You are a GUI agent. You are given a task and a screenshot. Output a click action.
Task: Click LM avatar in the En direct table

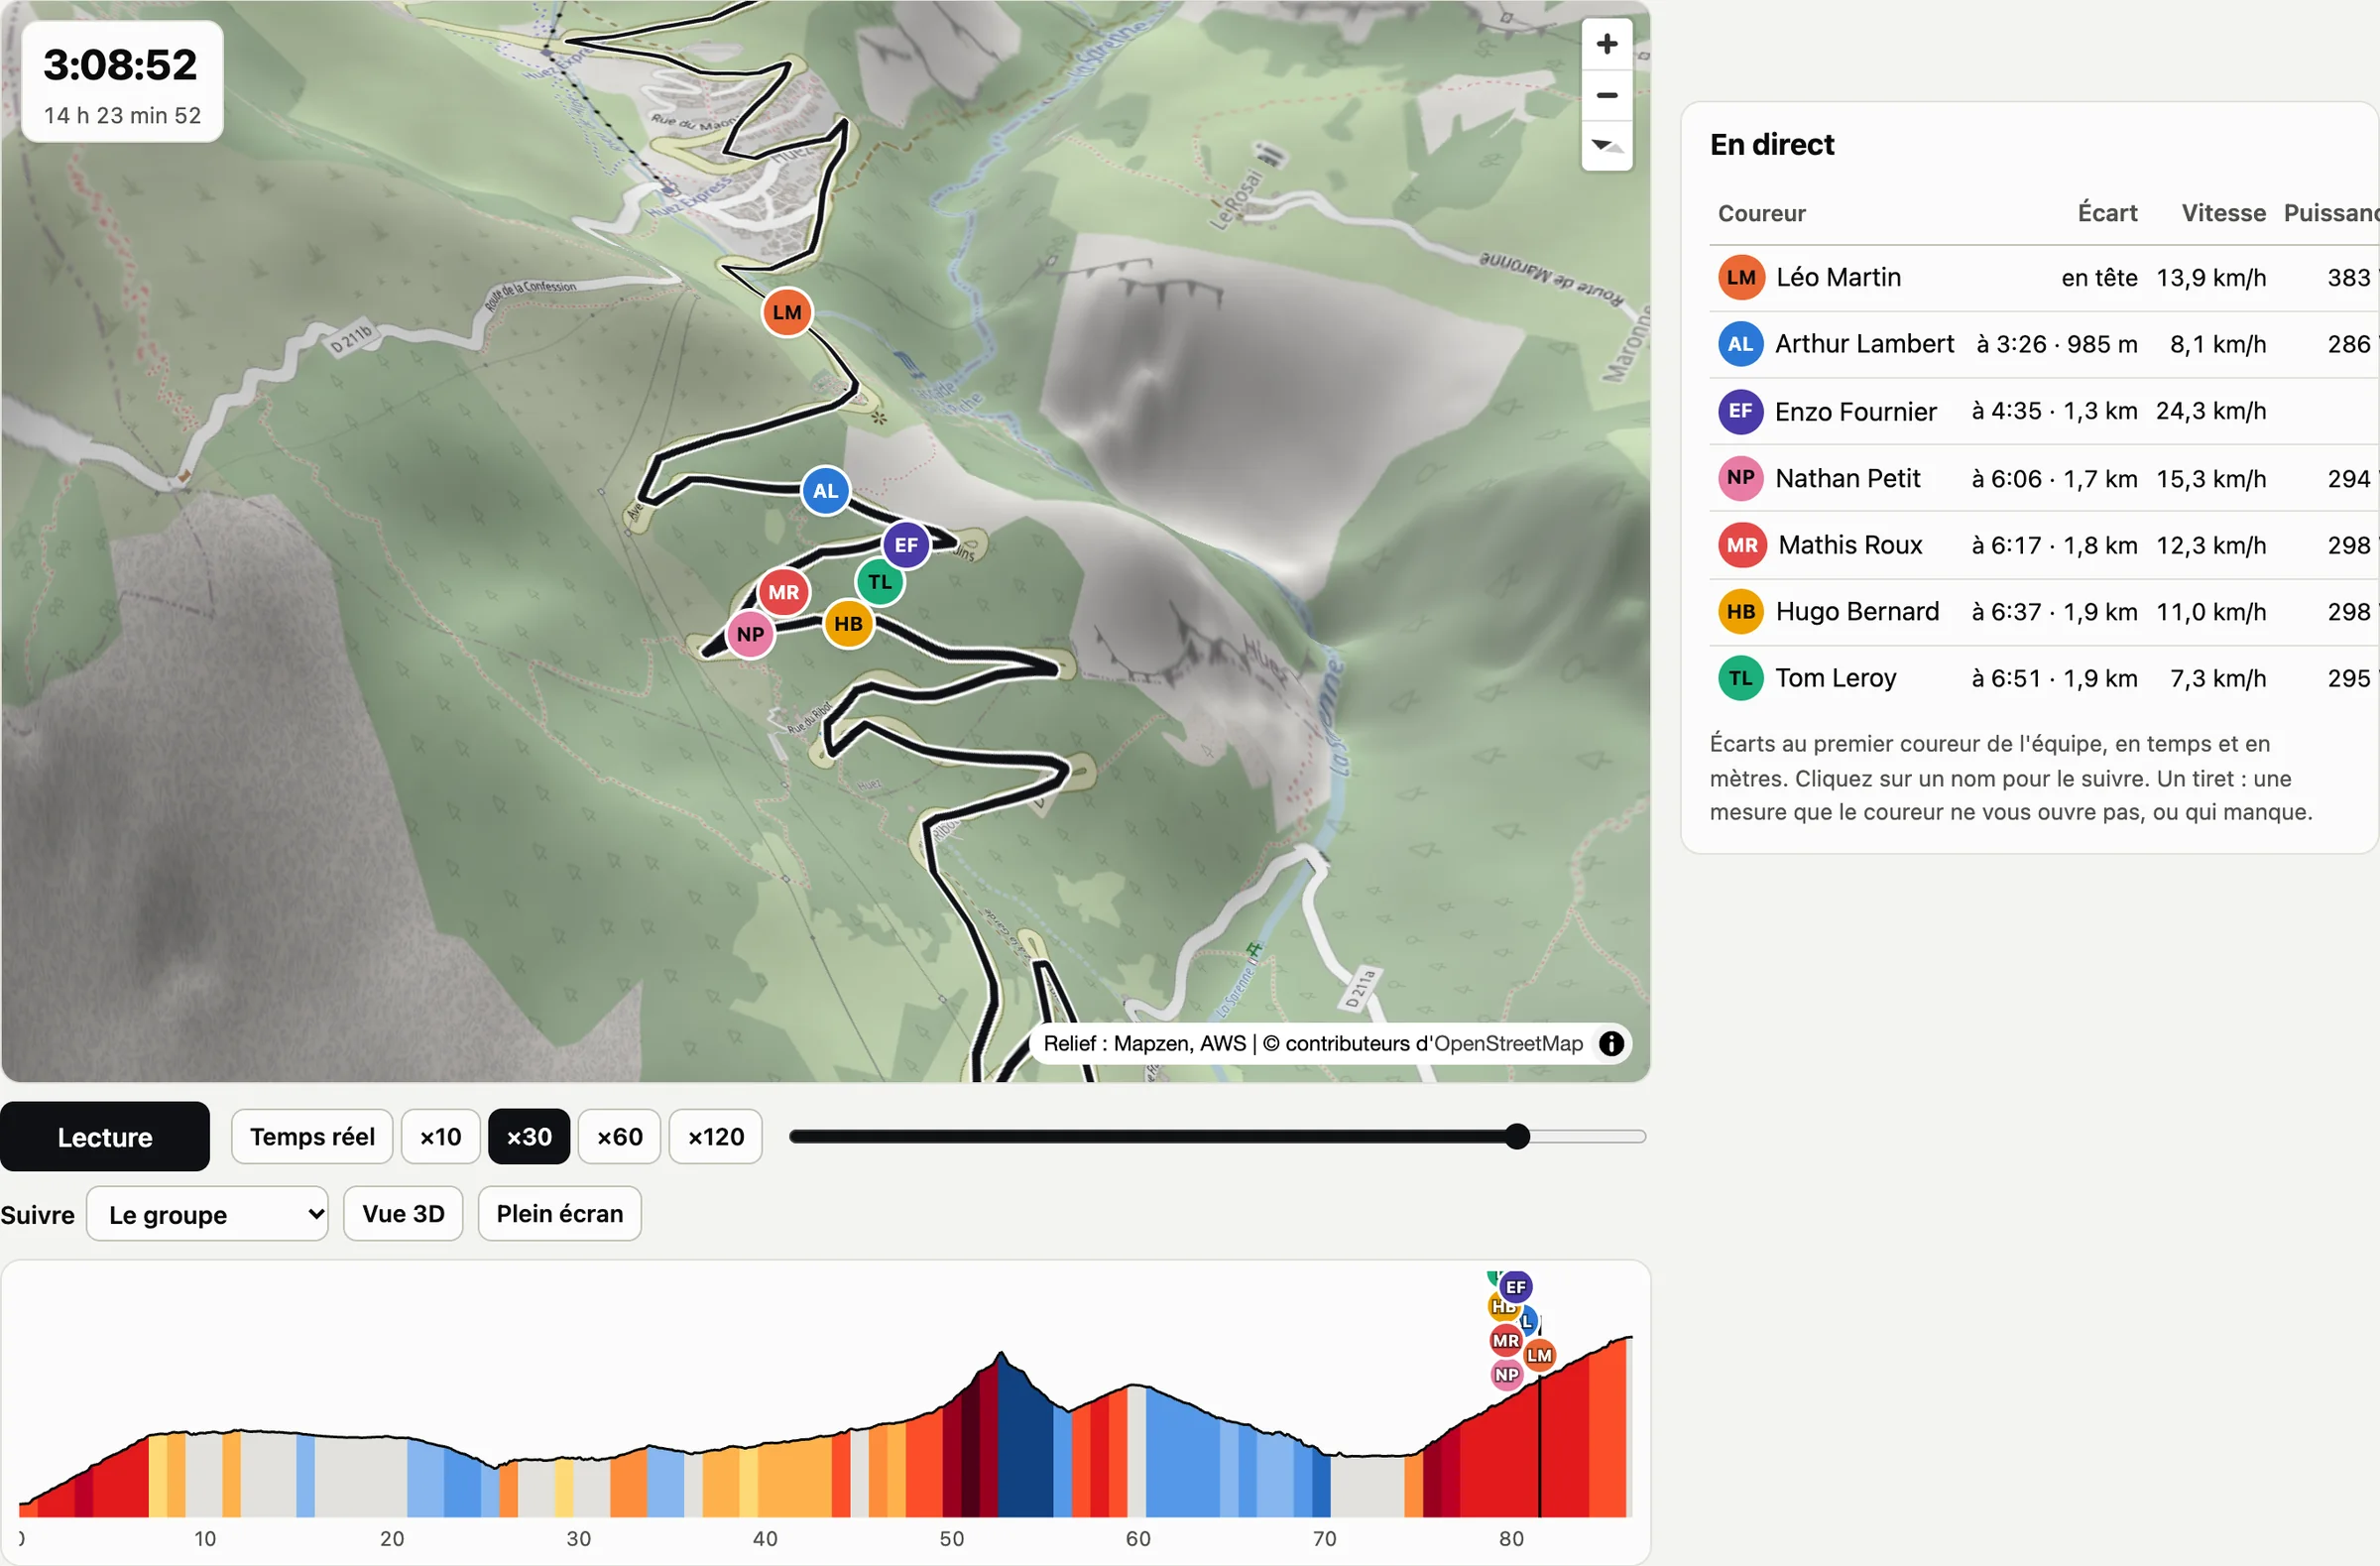(x=1740, y=278)
